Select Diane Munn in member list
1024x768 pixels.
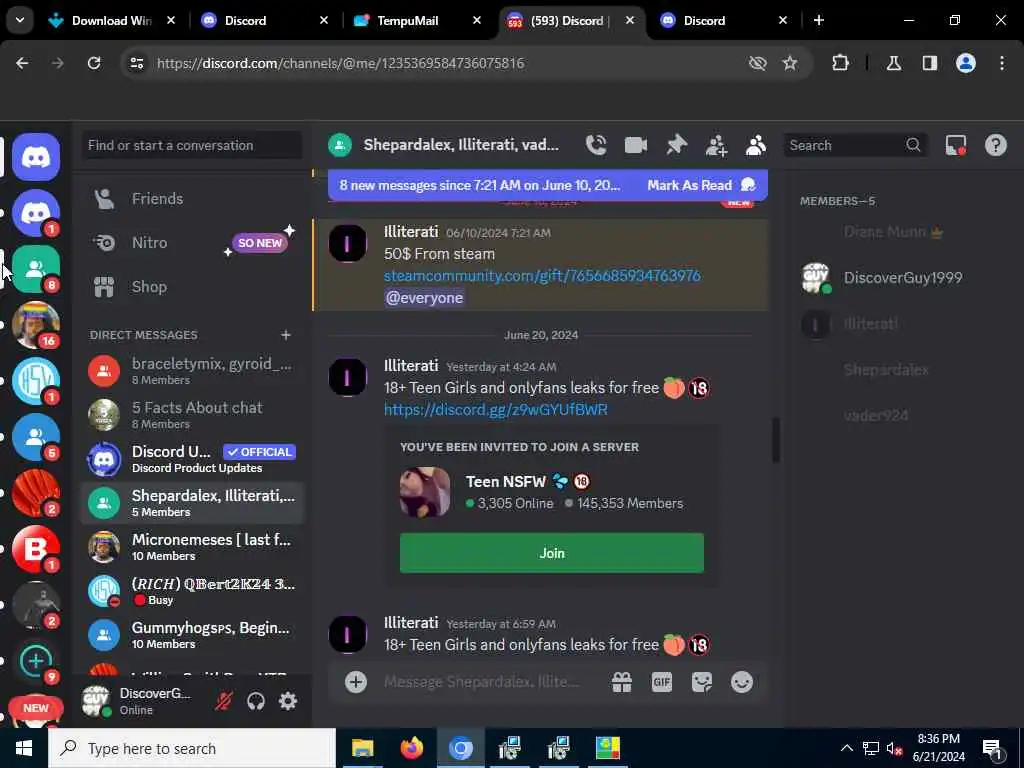pos(903,232)
